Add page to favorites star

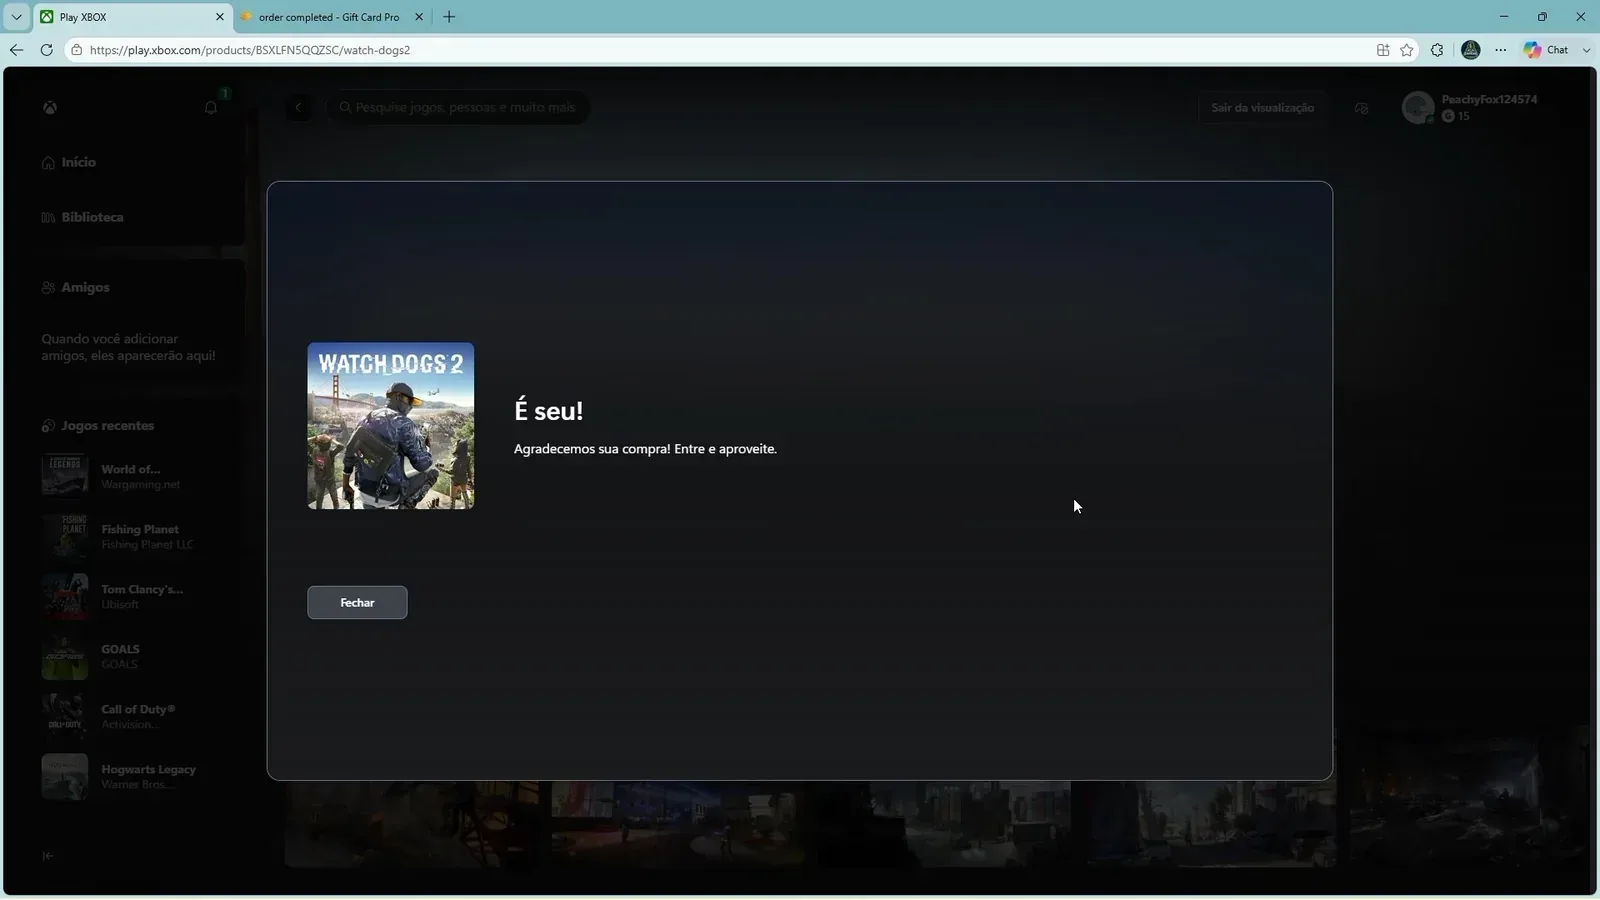1407,50
